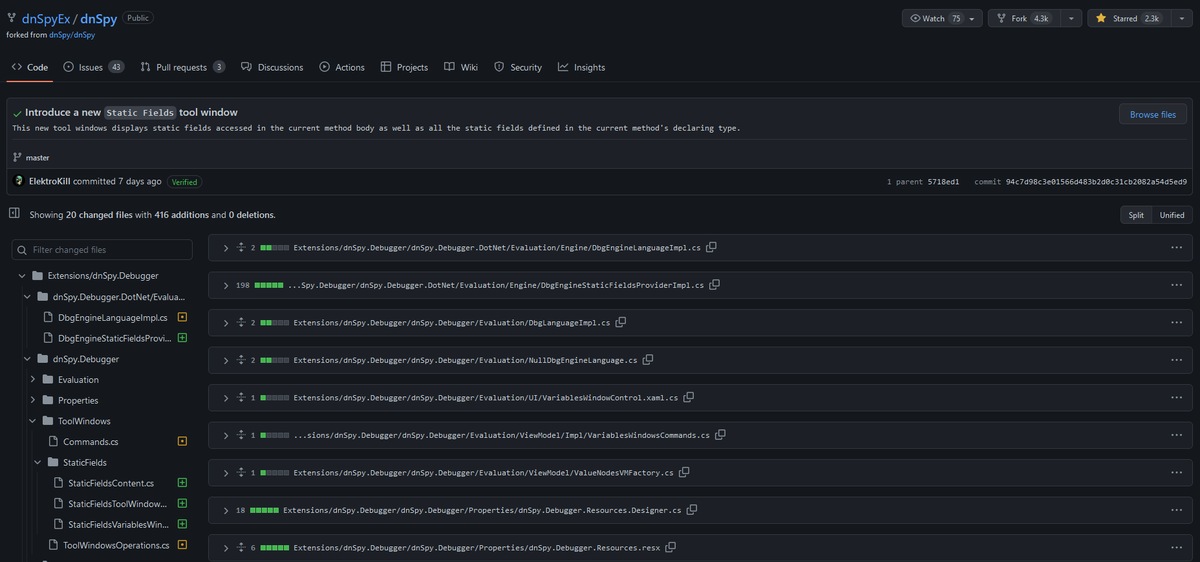Open the Fork options dropdown arrow
This screenshot has width=1200, height=562.
coord(1071,18)
